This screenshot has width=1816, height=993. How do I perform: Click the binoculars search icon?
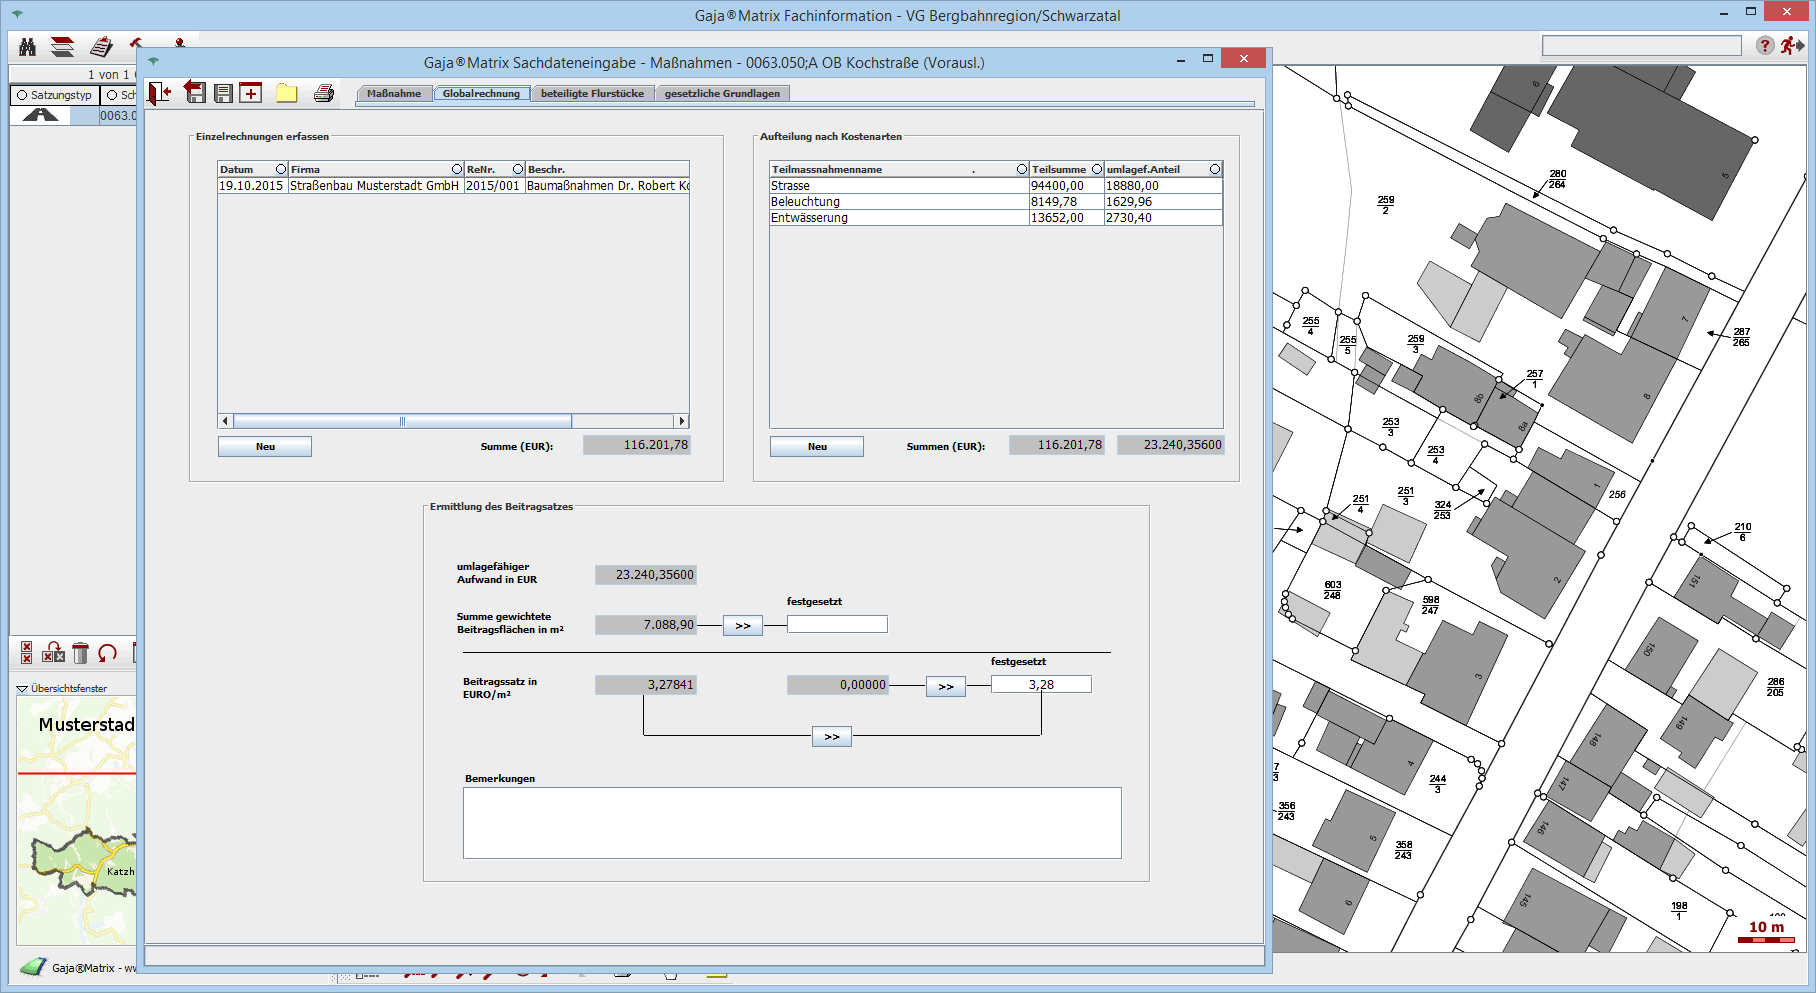pos(27,47)
